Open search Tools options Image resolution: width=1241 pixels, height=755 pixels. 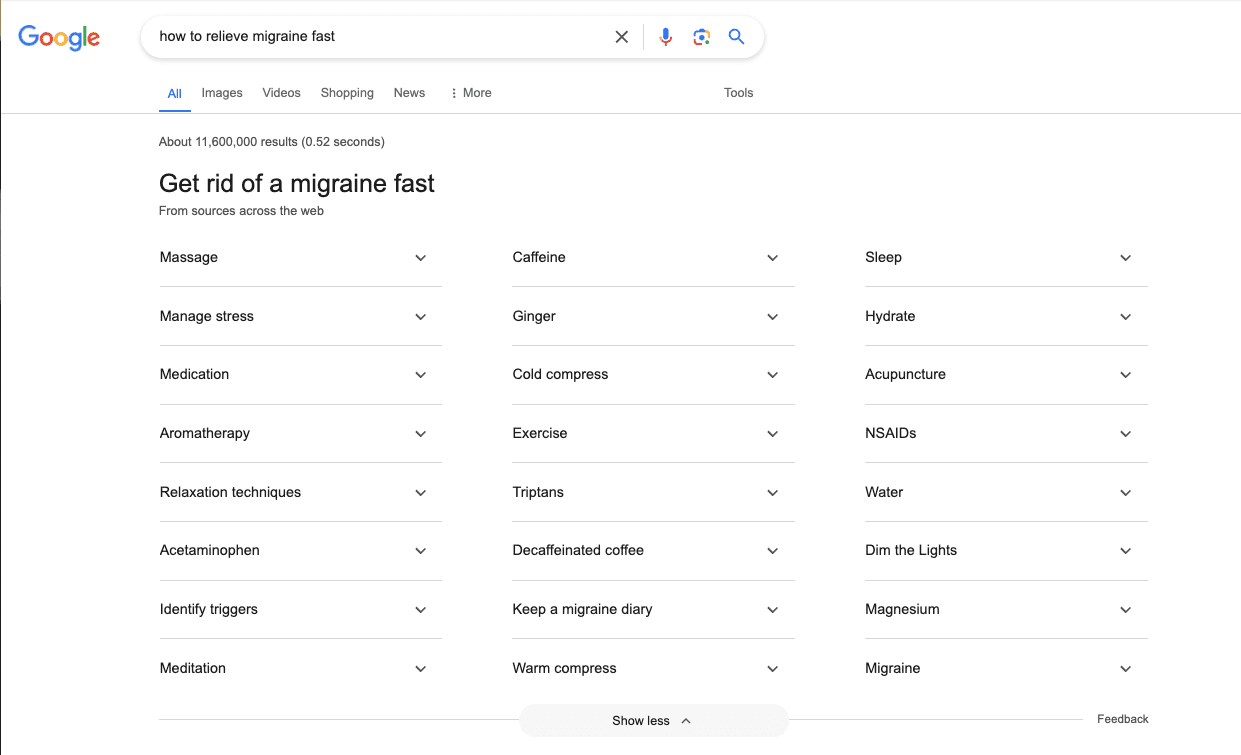pyautogui.click(x=738, y=92)
